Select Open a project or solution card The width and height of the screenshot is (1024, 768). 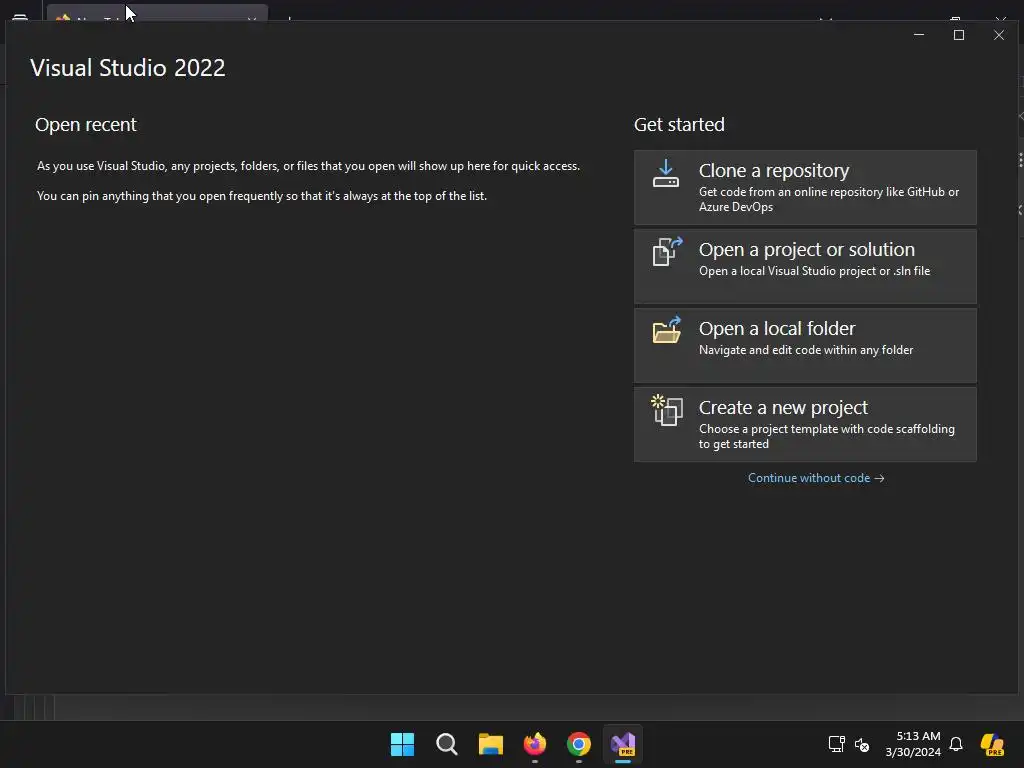805,266
